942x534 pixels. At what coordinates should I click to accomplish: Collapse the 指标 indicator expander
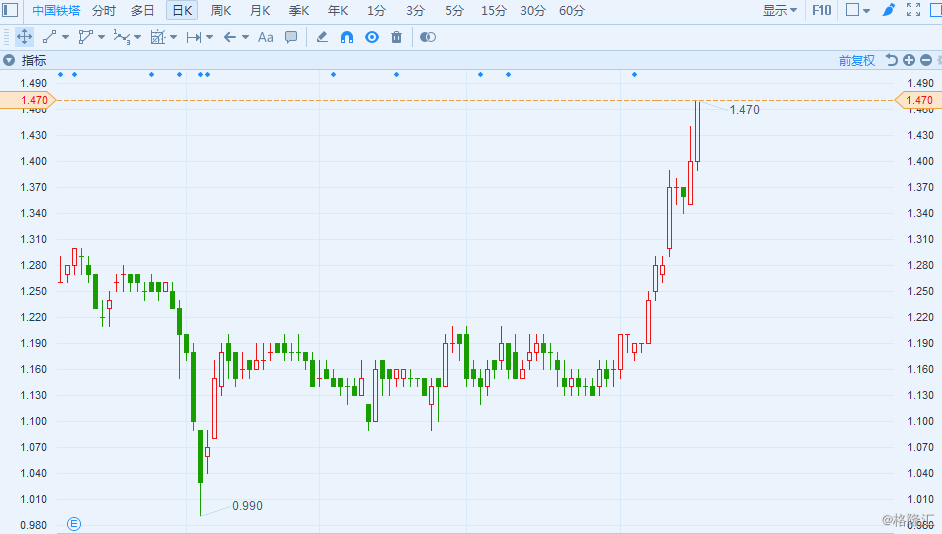9,60
